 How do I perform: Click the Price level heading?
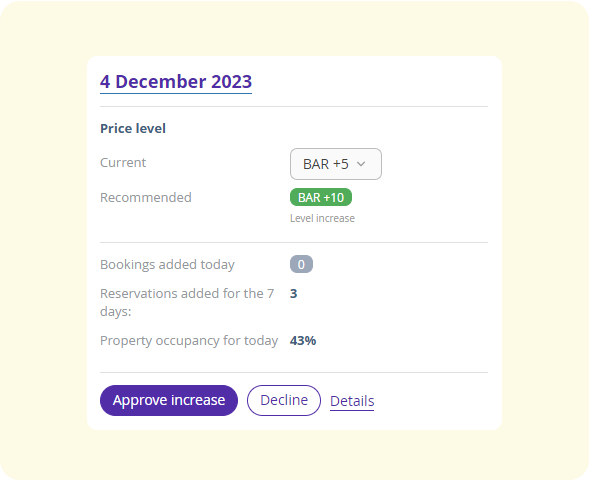tap(133, 128)
